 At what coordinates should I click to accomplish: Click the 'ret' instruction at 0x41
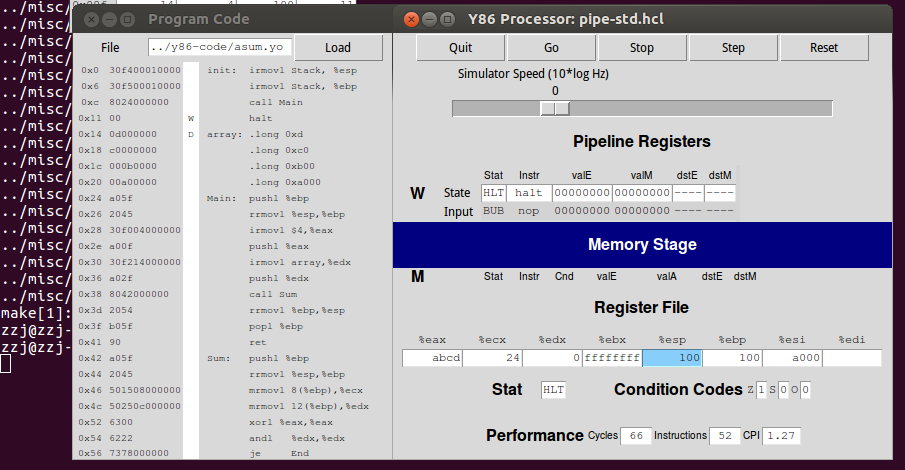257,342
